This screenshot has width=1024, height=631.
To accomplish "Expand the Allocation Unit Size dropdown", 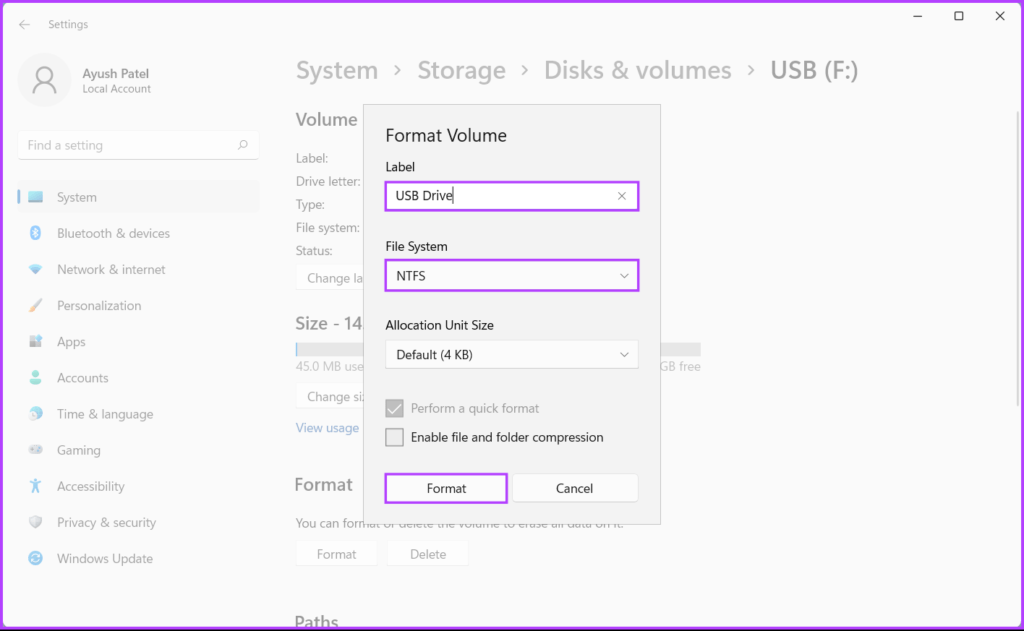I will pyautogui.click(x=511, y=354).
